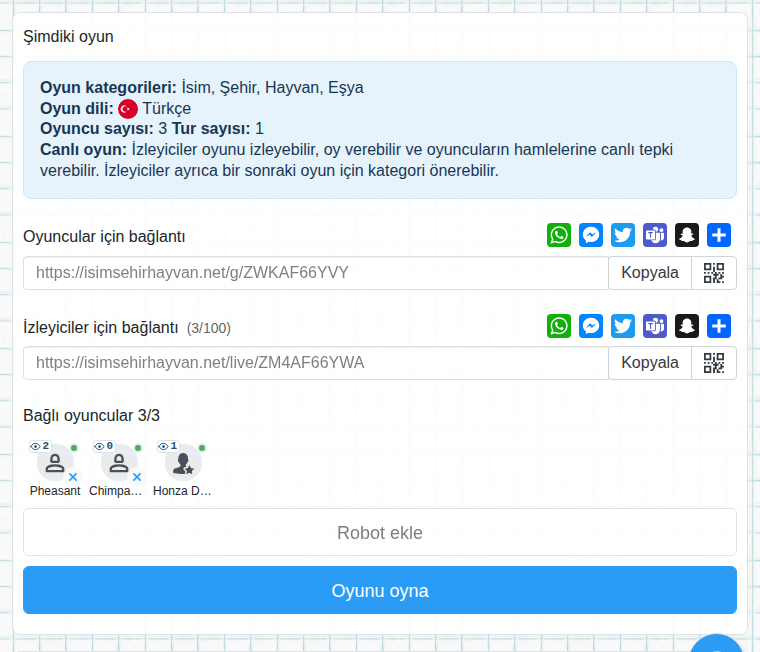Copy the players link with Kopyala
Viewport: 760px width, 652px height.
coord(650,273)
